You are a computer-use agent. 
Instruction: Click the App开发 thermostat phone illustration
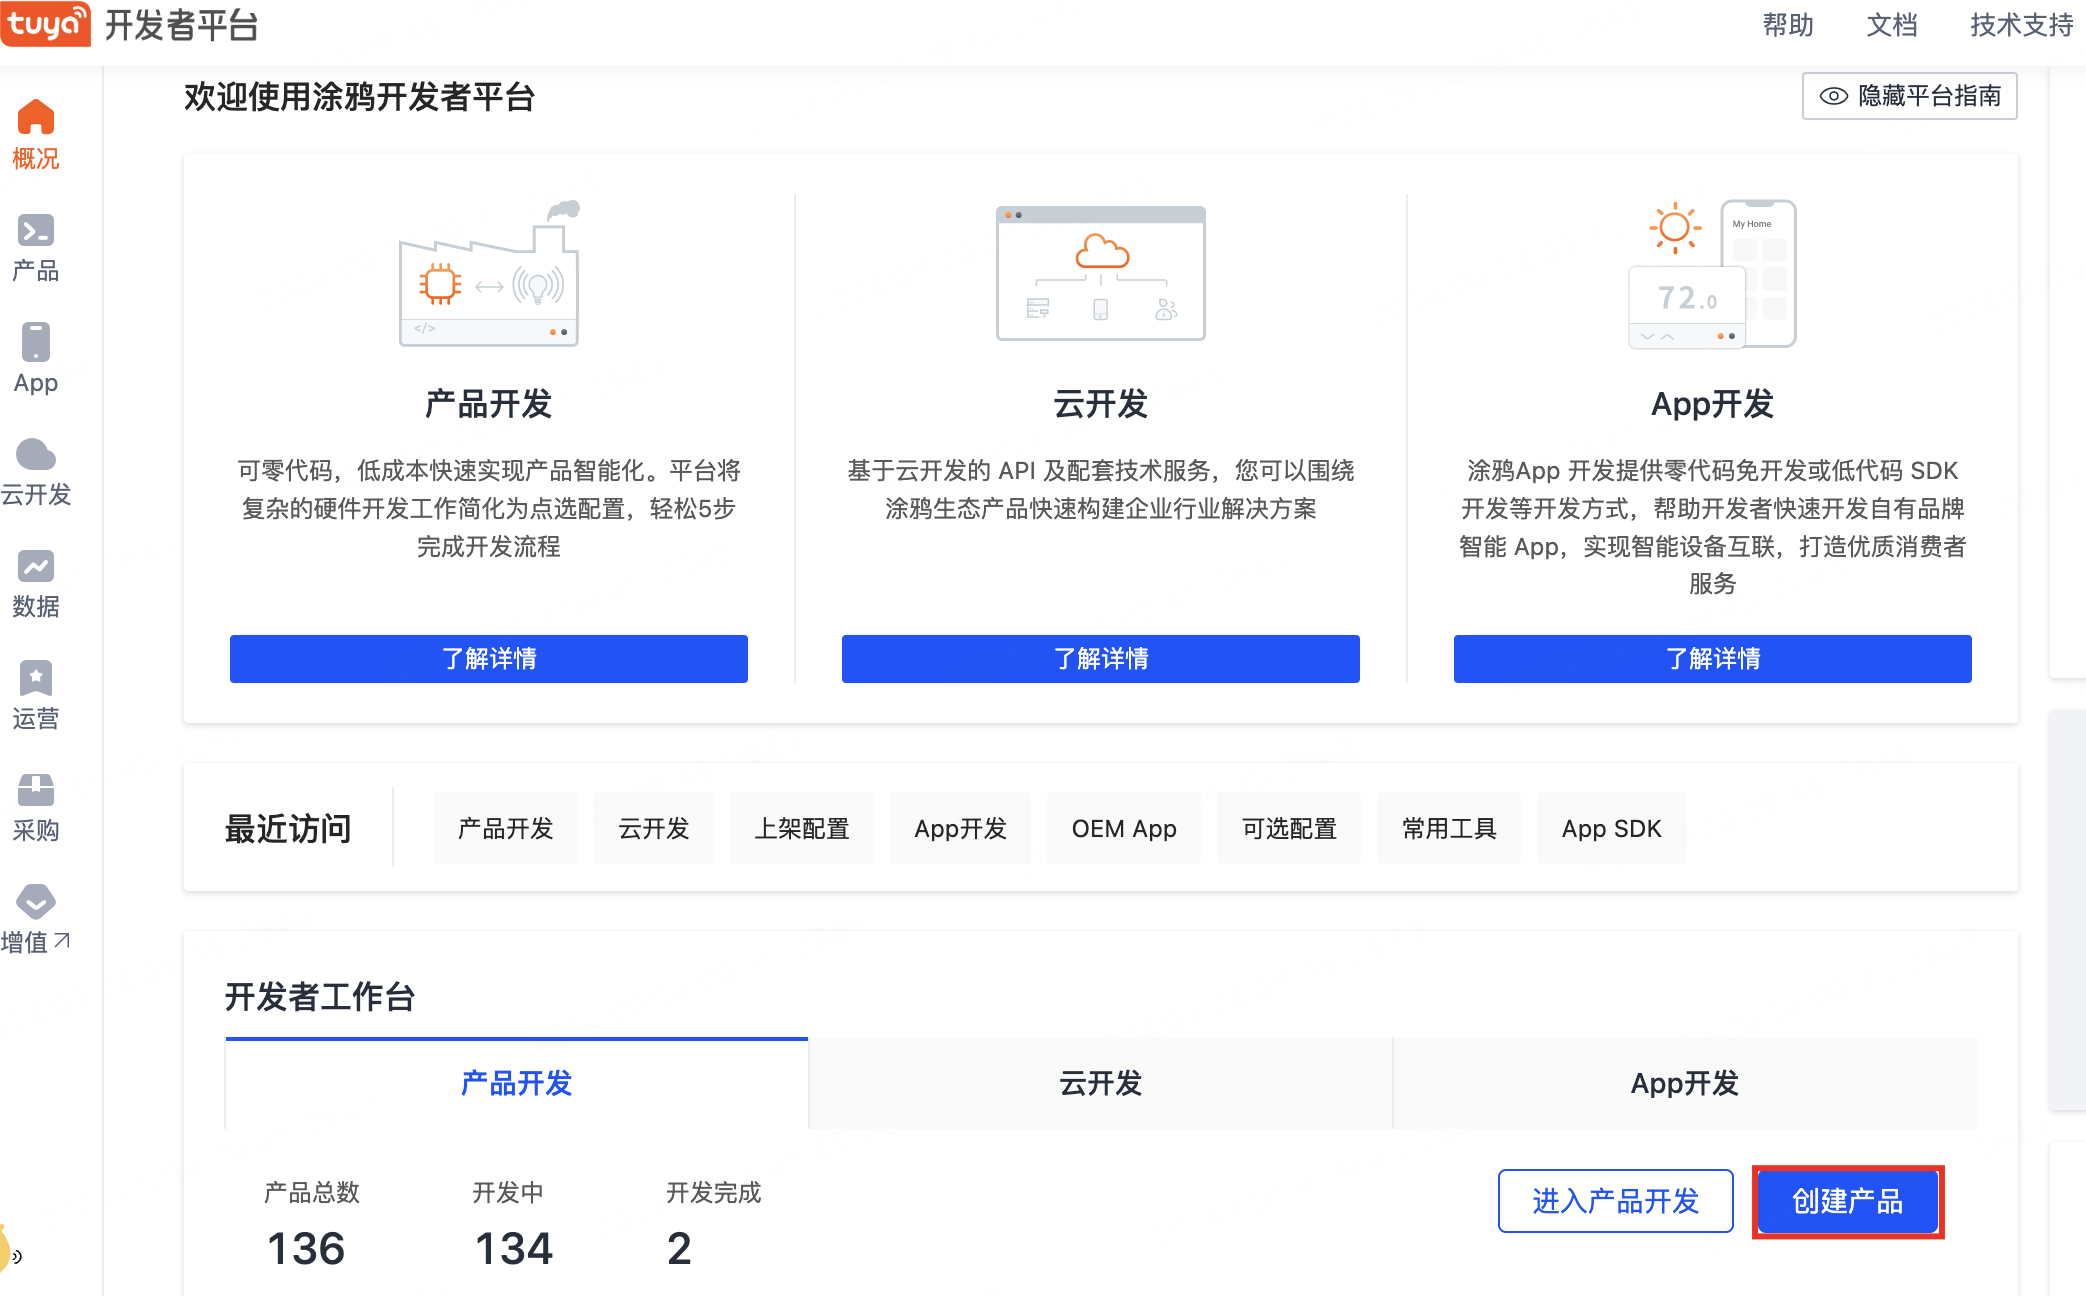1713,273
